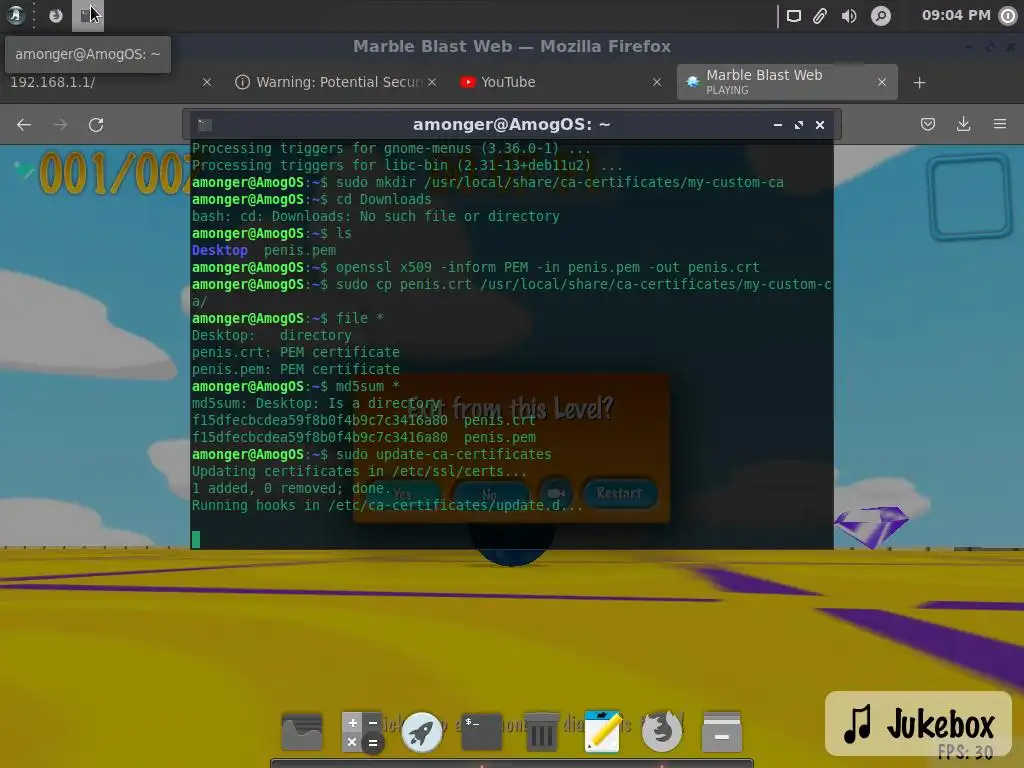
Task: Open the search magnifier in top panel
Action: [x=881, y=16]
